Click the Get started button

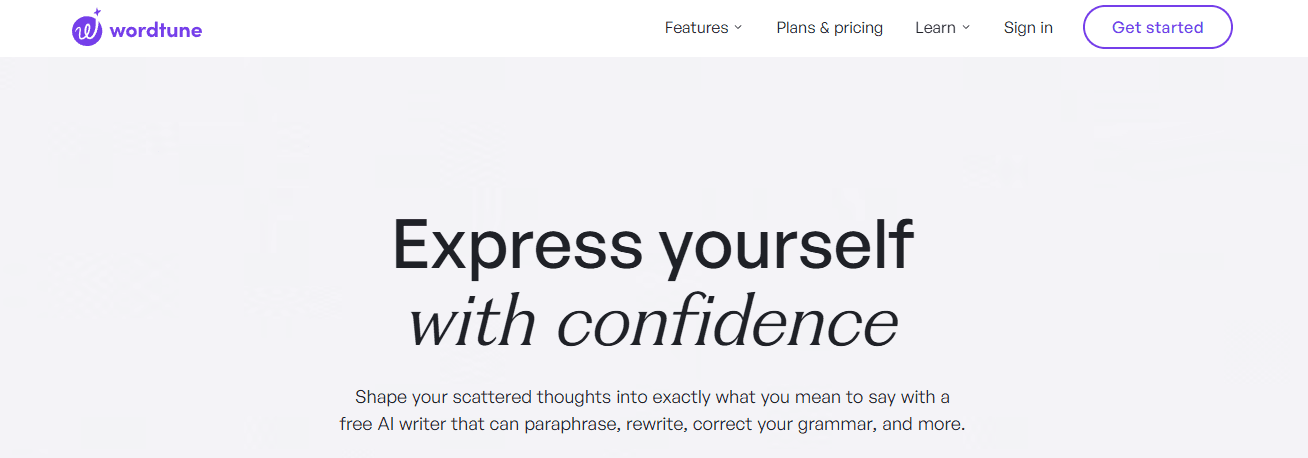coord(1157,27)
